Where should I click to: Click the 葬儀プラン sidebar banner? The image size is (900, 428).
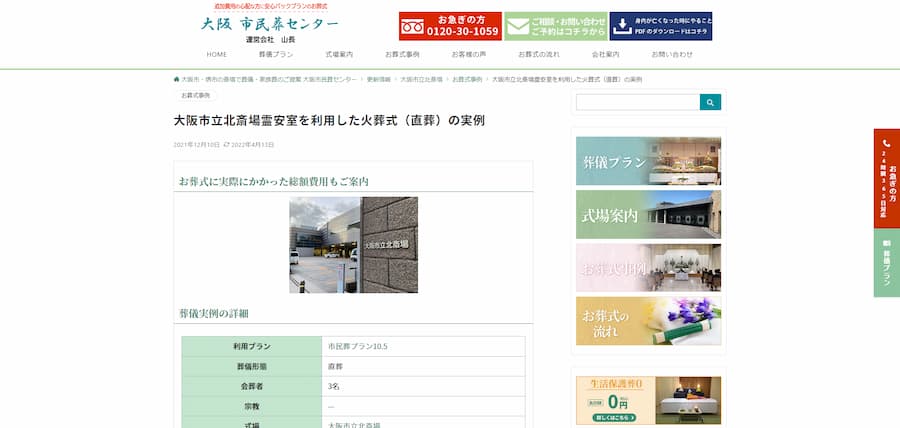tap(649, 161)
